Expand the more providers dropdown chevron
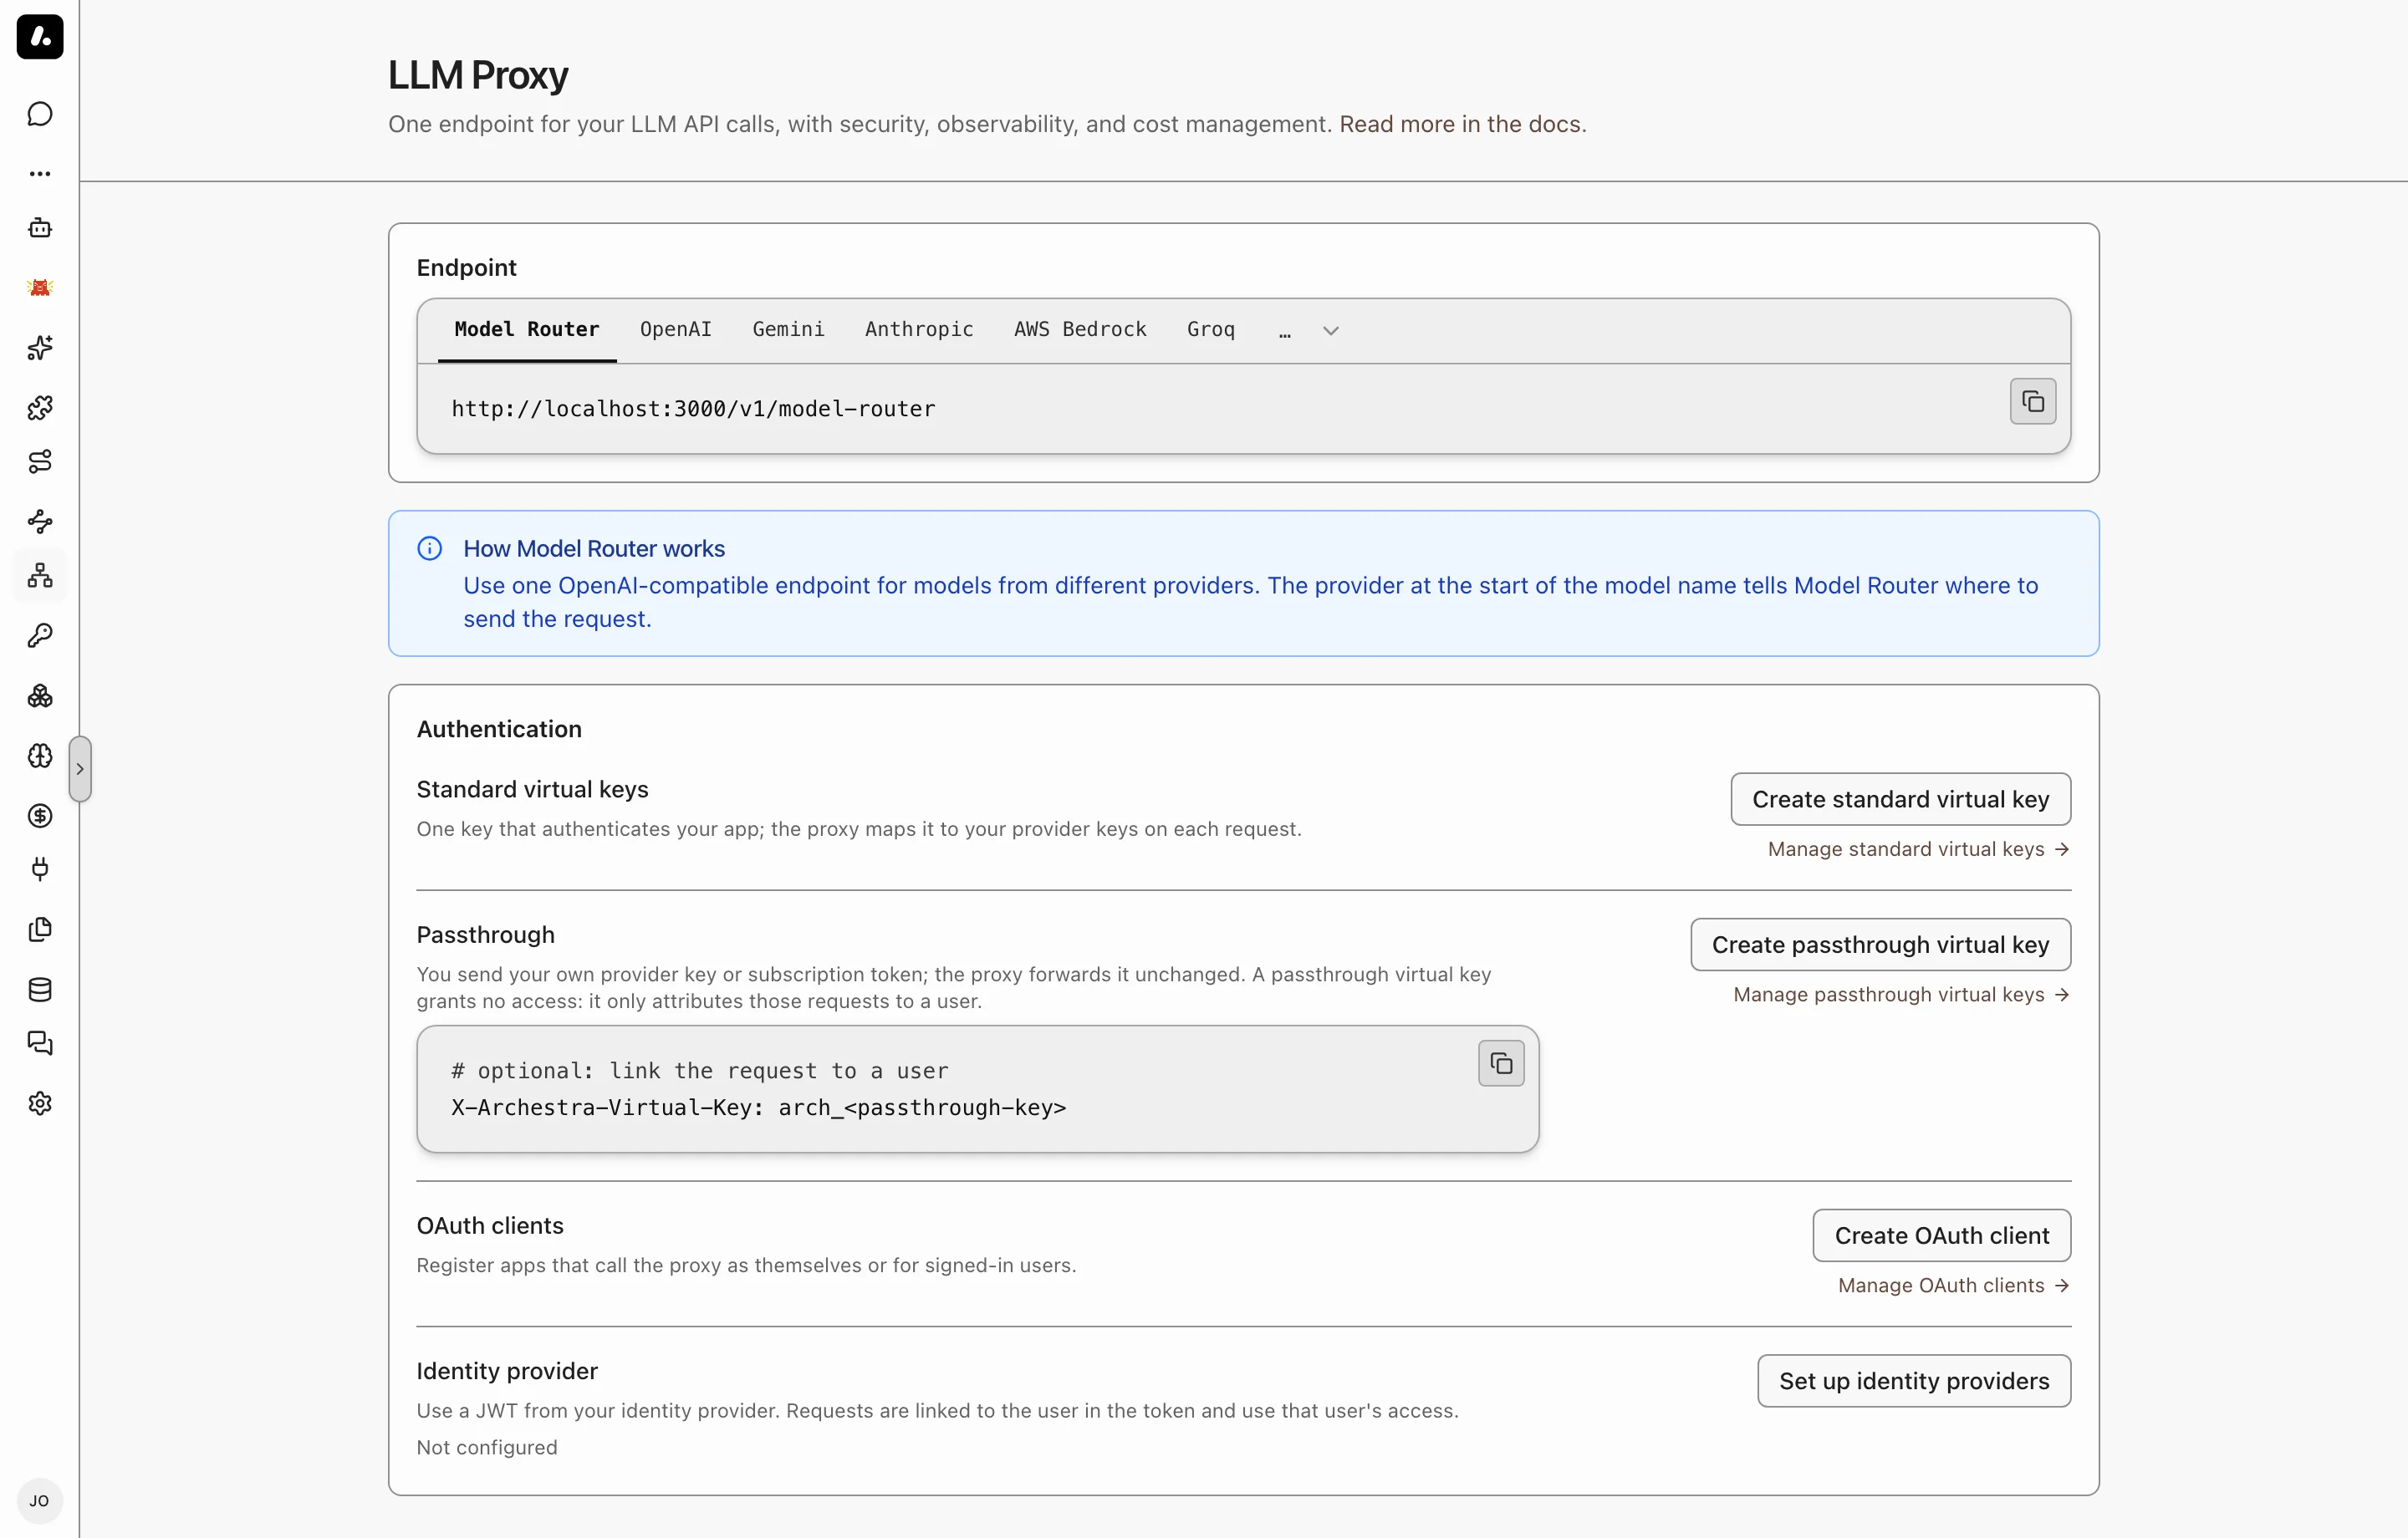Image resolution: width=2408 pixels, height=1538 pixels. point(1330,331)
